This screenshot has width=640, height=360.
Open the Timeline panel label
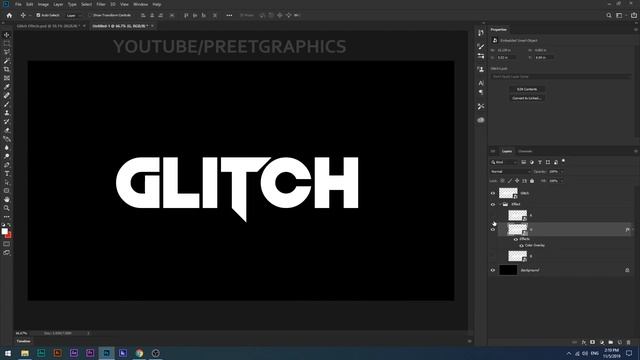pyautogui.click(x=24, y=341)
